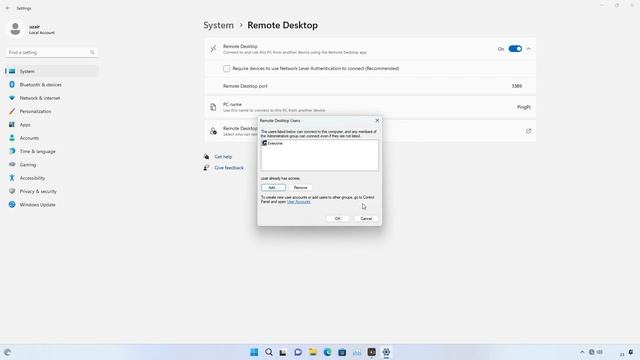The width and height of the screenshot is (640, 360).
Task: Open external link icon for Remote Desktop users
Action: 528,131
